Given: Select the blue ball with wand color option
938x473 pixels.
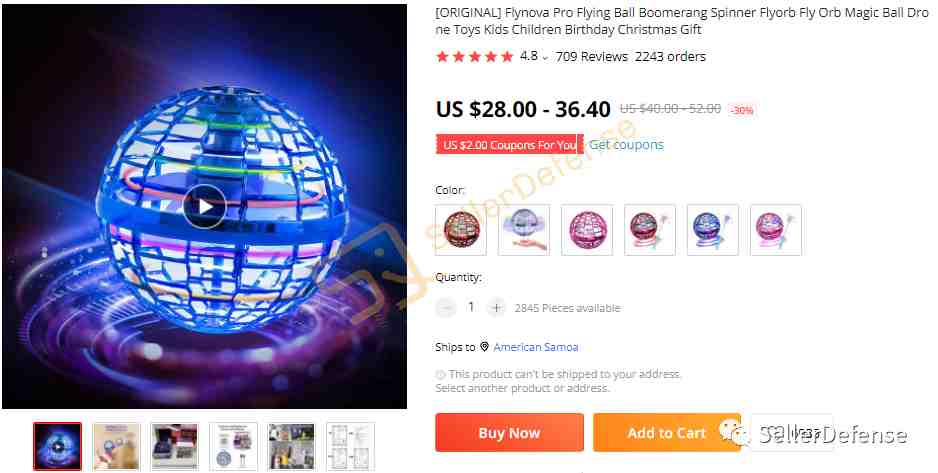Looking at the screenshot, I should coord(712,230).
